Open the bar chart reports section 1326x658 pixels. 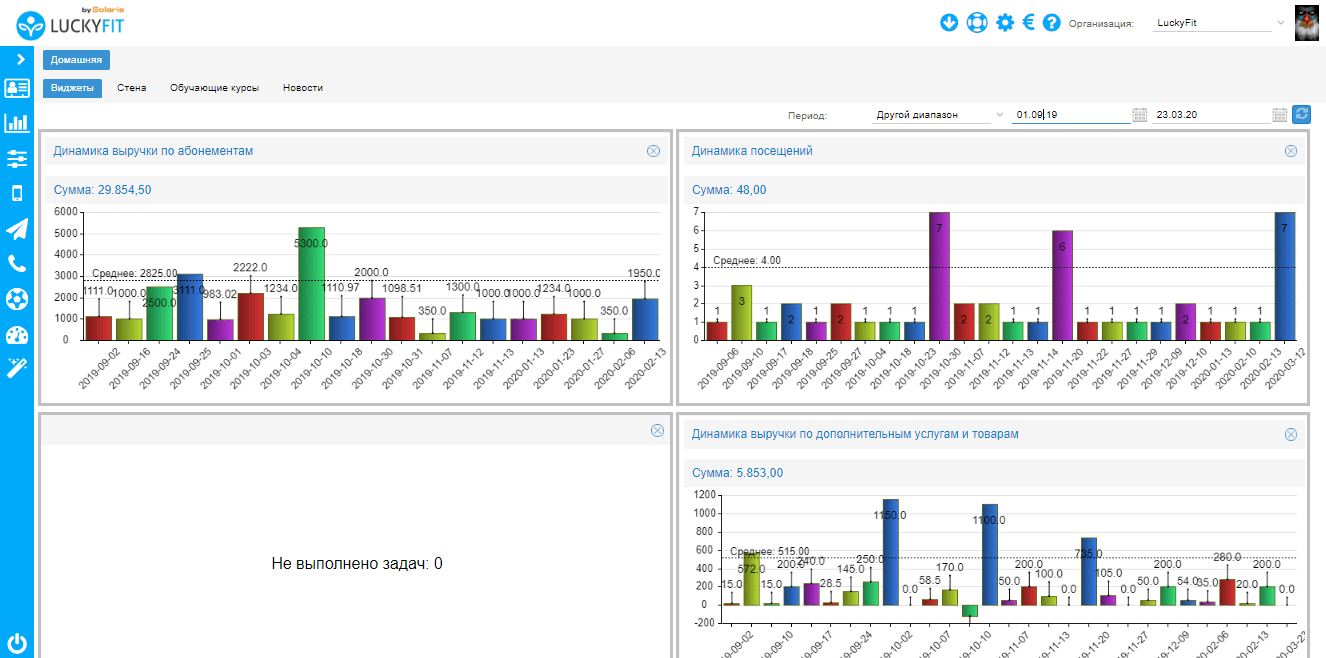coord(17,123)
